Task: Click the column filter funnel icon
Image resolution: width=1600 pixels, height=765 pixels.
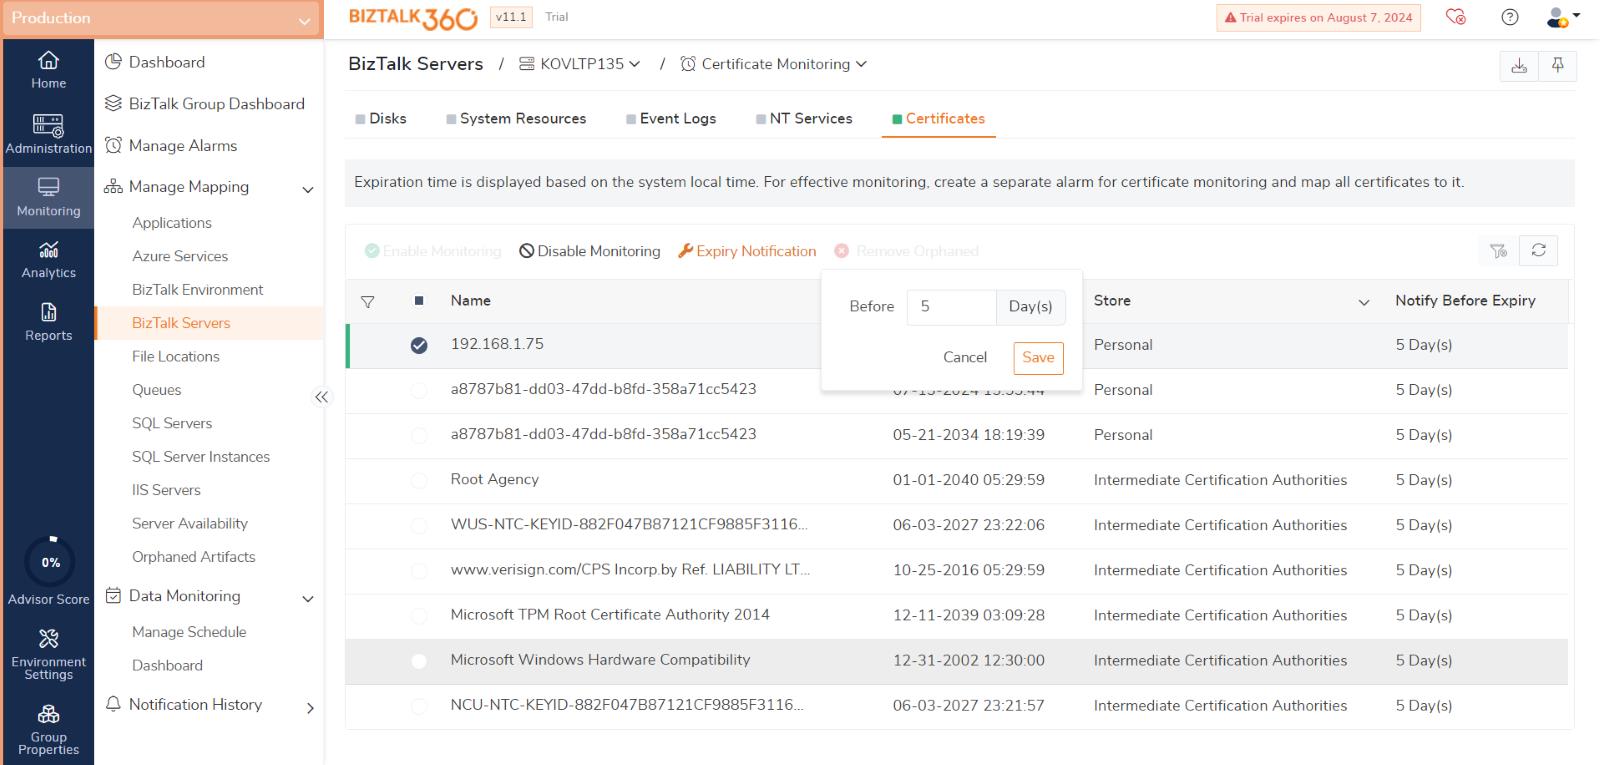Action: pos(367,301)
